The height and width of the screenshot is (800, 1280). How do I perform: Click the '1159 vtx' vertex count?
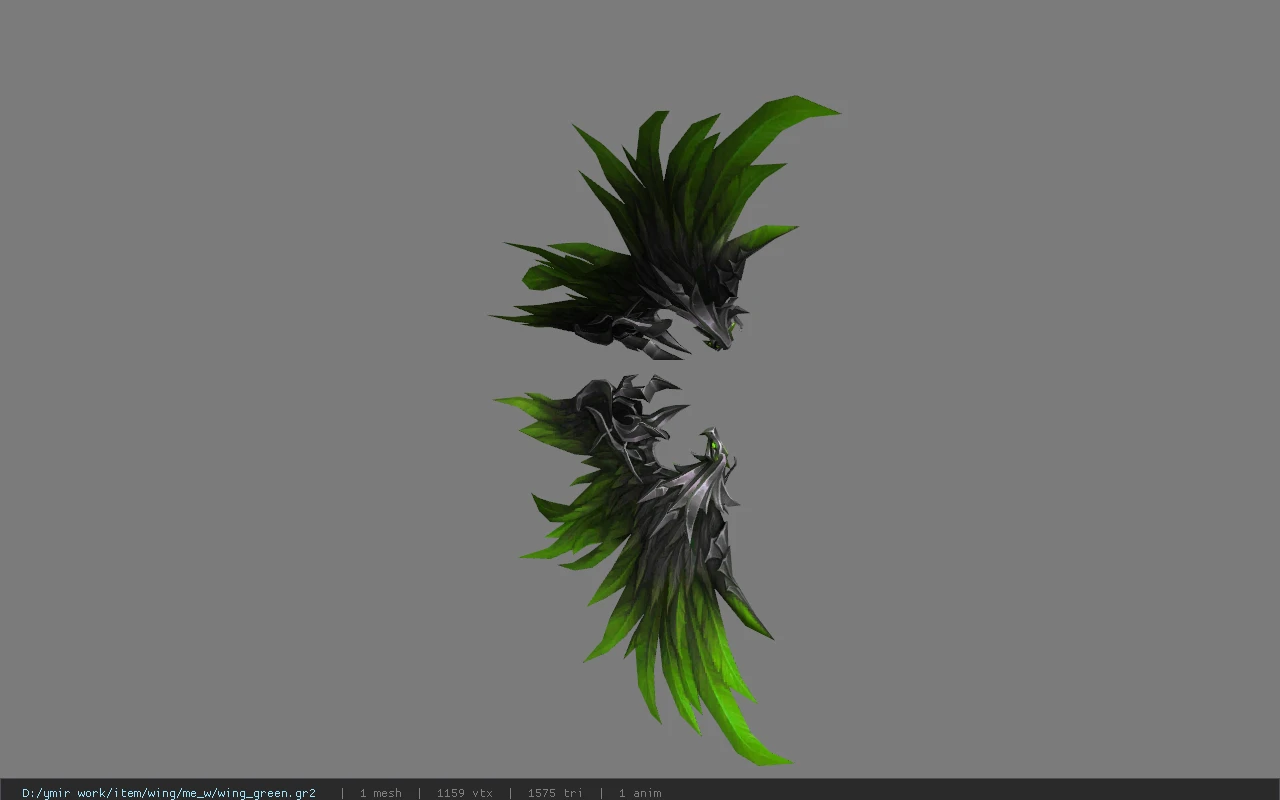464,793
